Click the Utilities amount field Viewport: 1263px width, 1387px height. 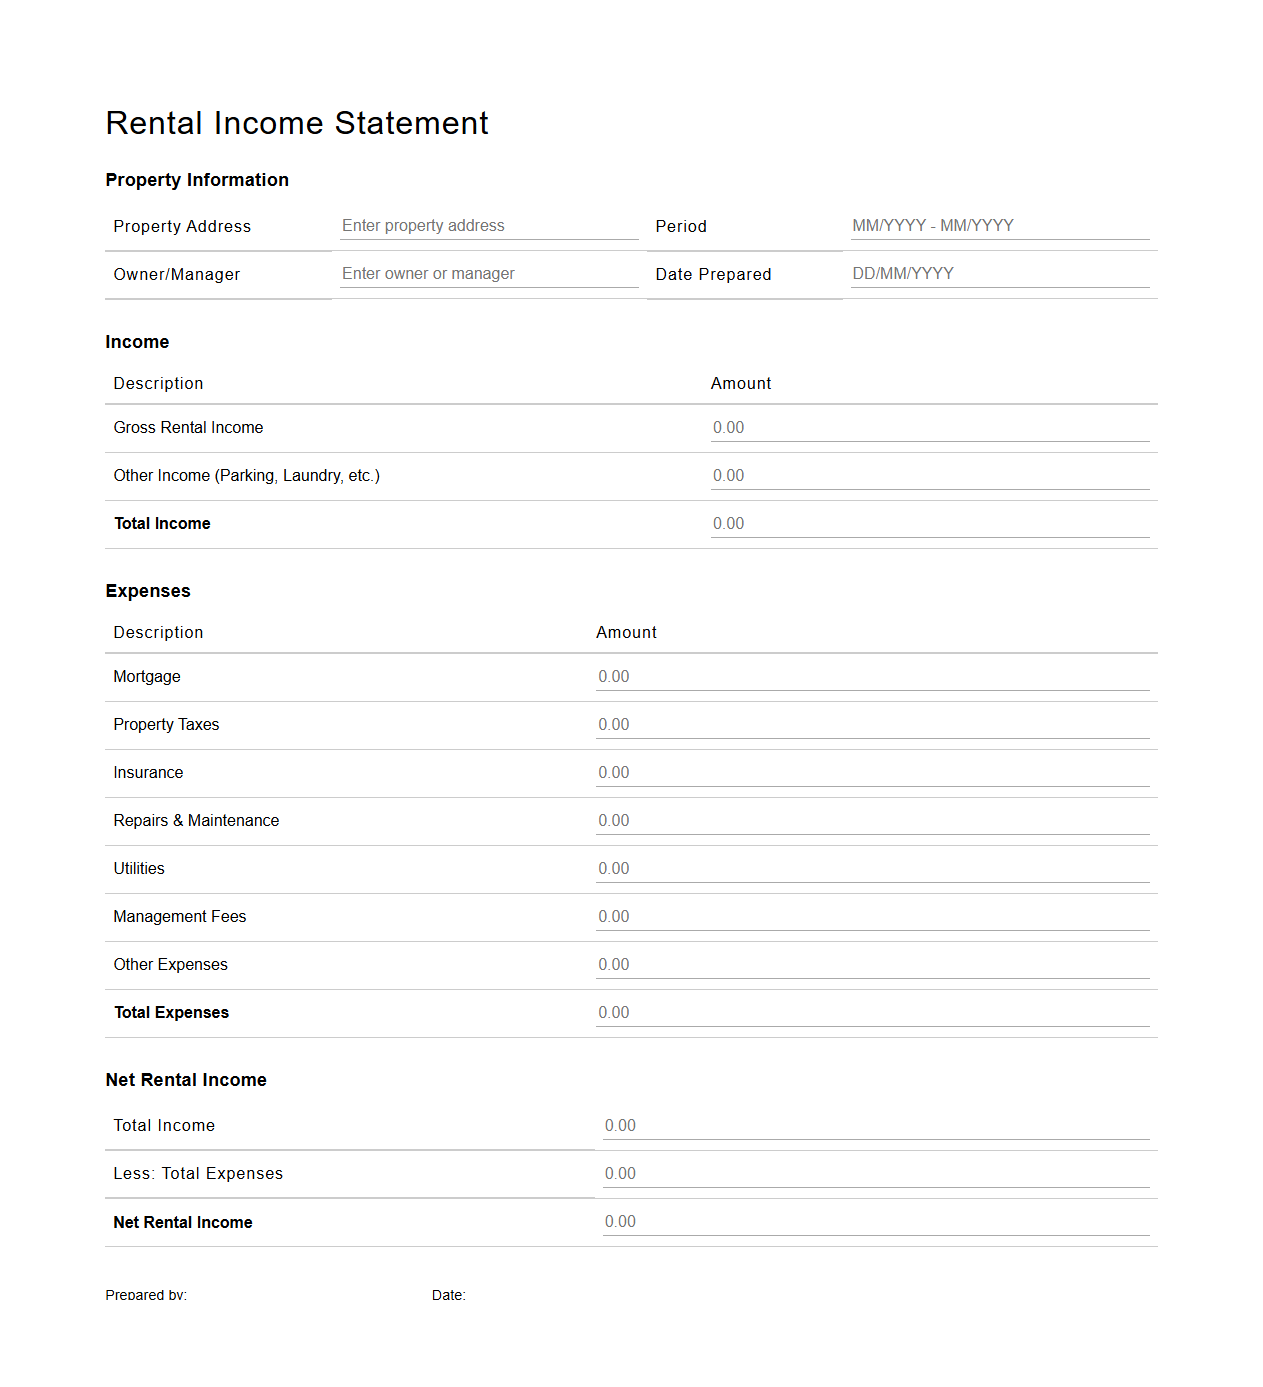[x=873, y=868]
